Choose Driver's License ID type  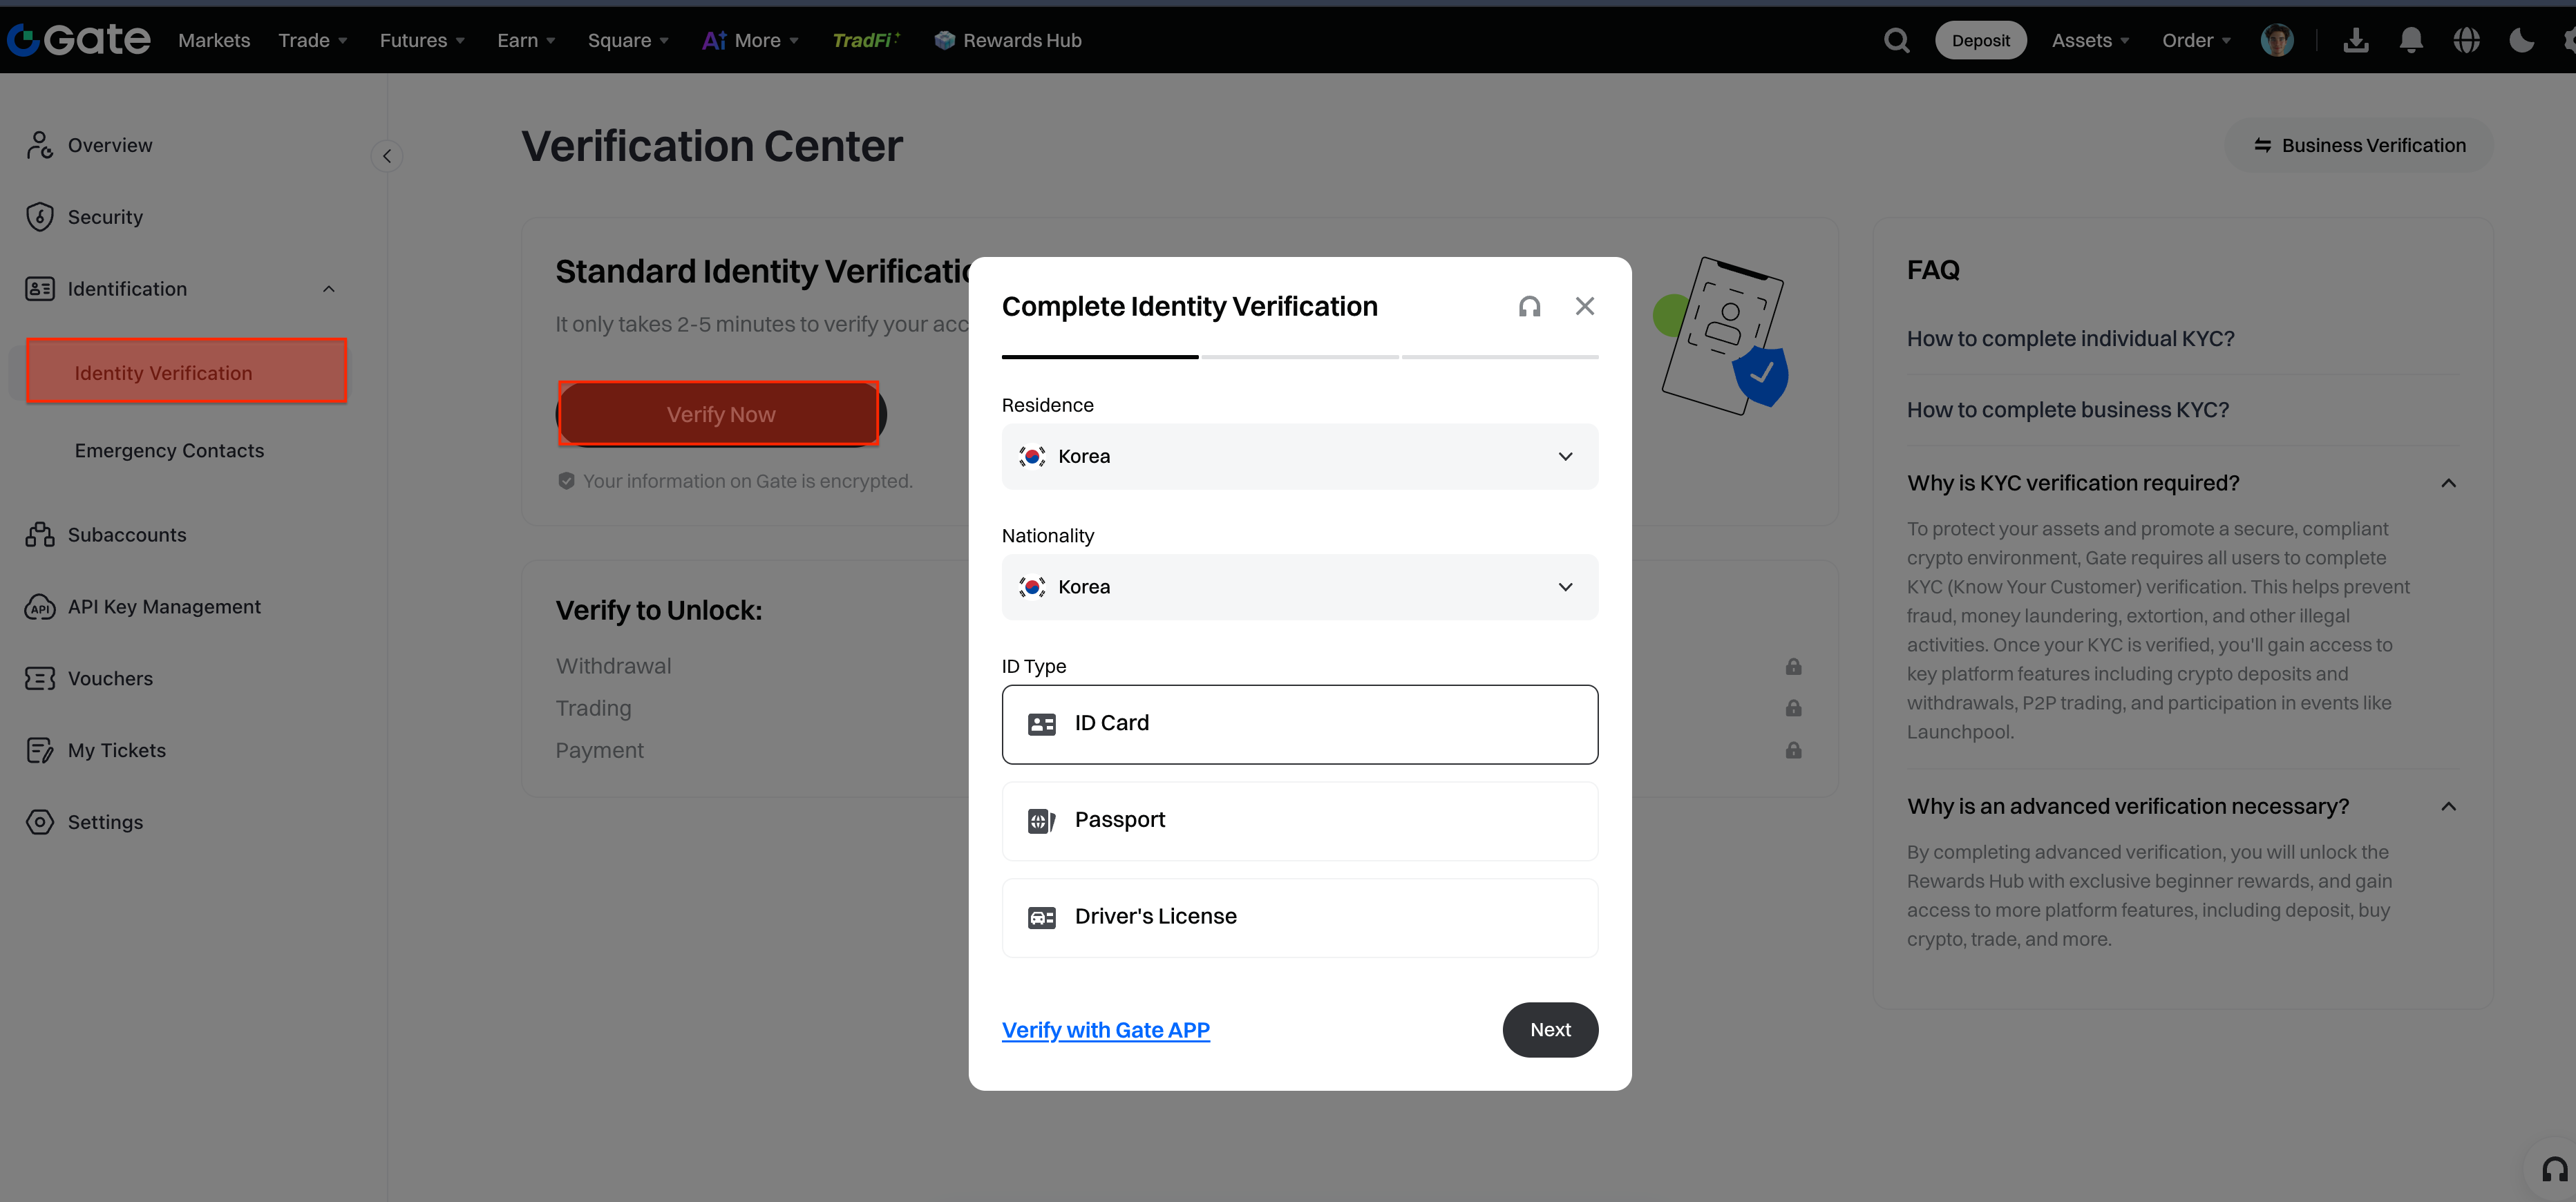coord(1299,917)
